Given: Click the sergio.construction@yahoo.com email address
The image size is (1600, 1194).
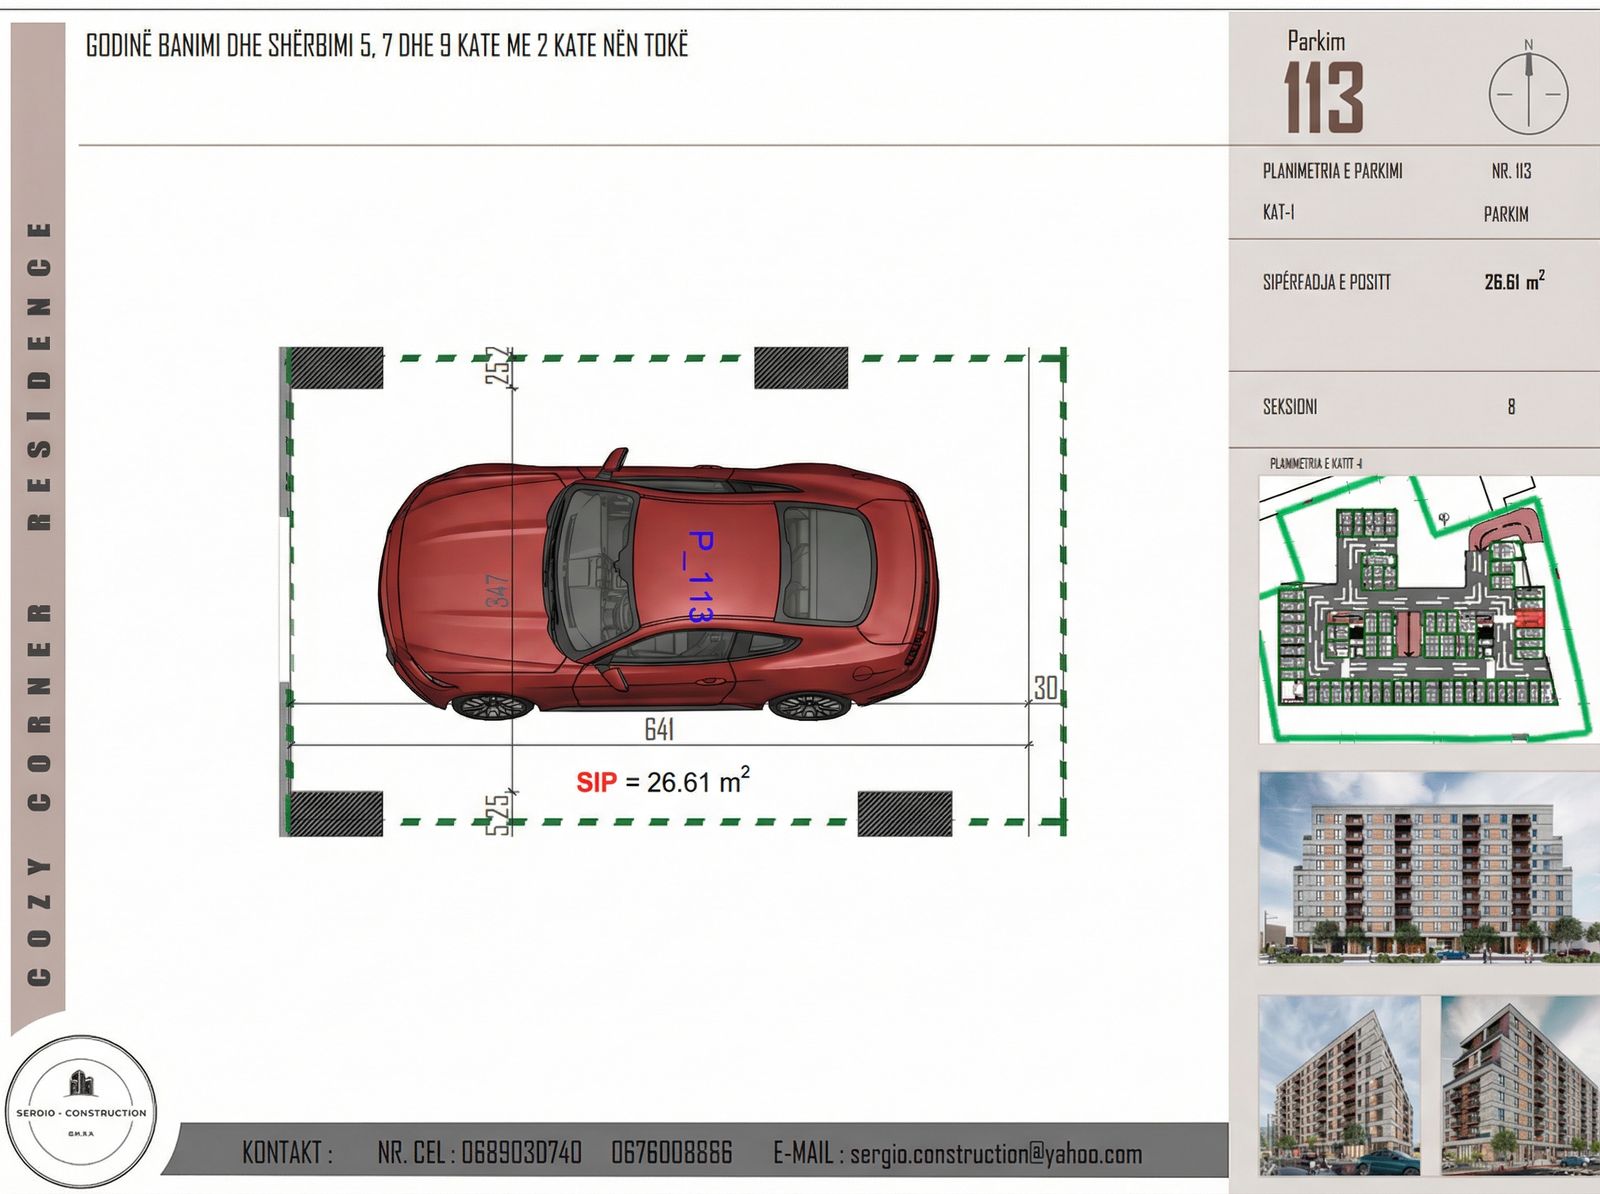Looking at the screenshot, I should click(995, 1154).
